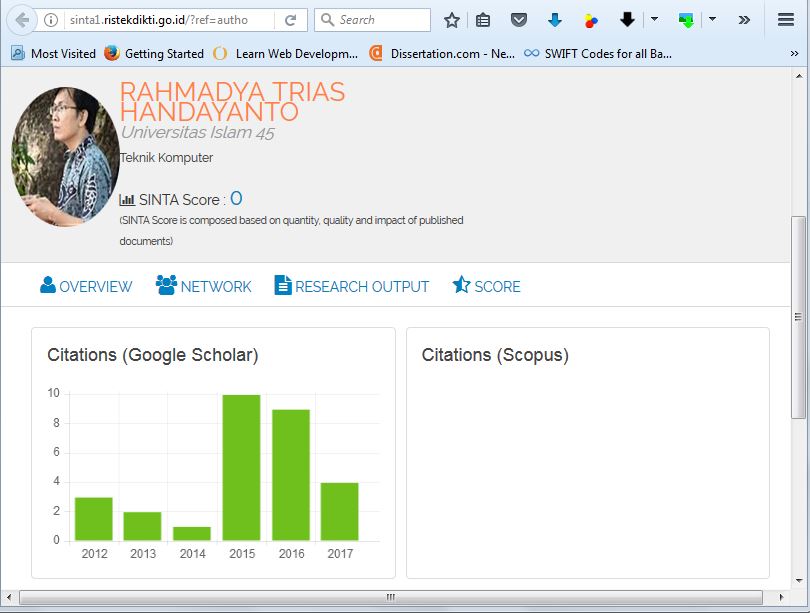The image size is (810, 613).
Task: Open dropdown beside the black download arrow
Action: 654,20
